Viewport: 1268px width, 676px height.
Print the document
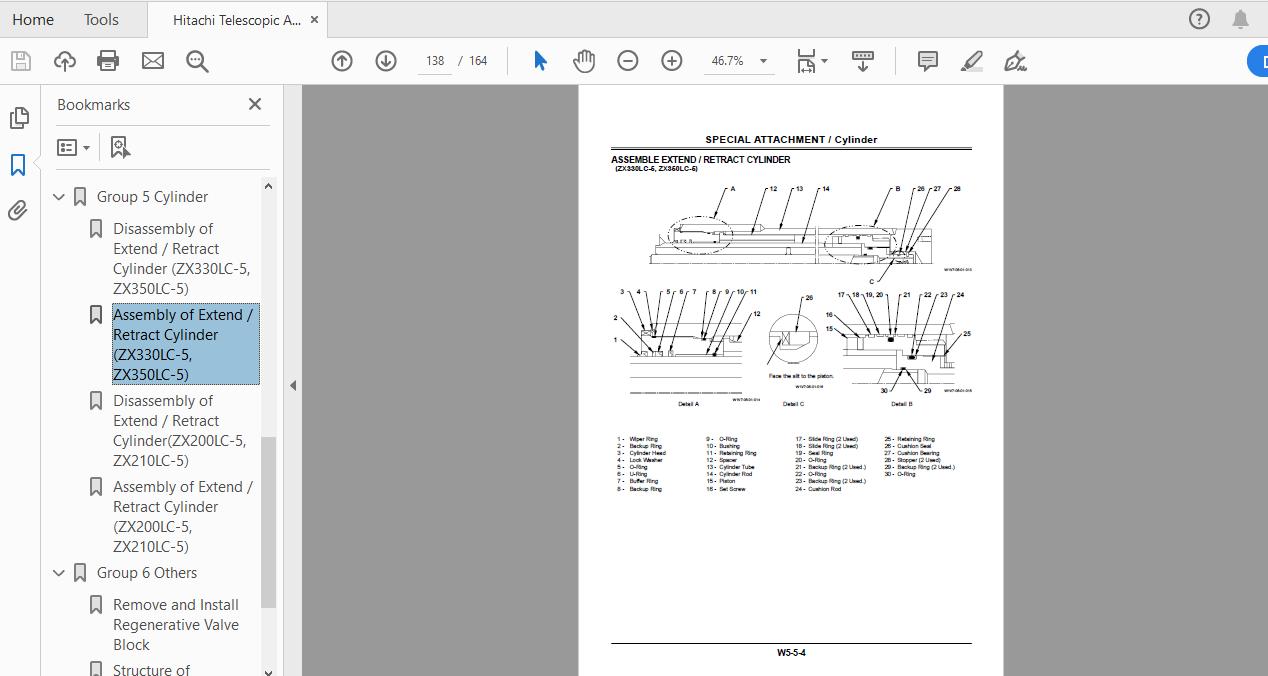108,61
